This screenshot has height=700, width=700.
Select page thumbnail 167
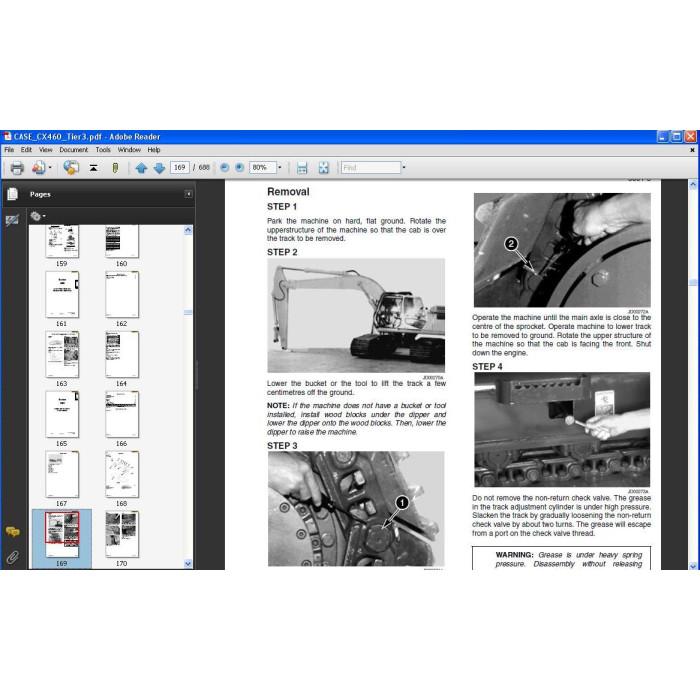62,474
